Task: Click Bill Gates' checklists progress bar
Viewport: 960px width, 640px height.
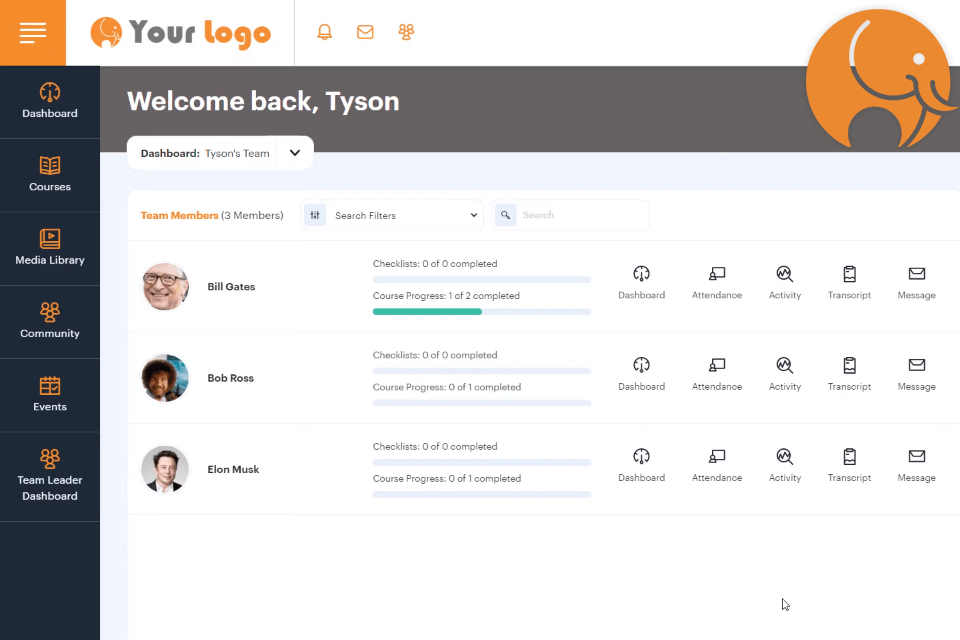Action: pyautogui.click(x=482, y=280)
